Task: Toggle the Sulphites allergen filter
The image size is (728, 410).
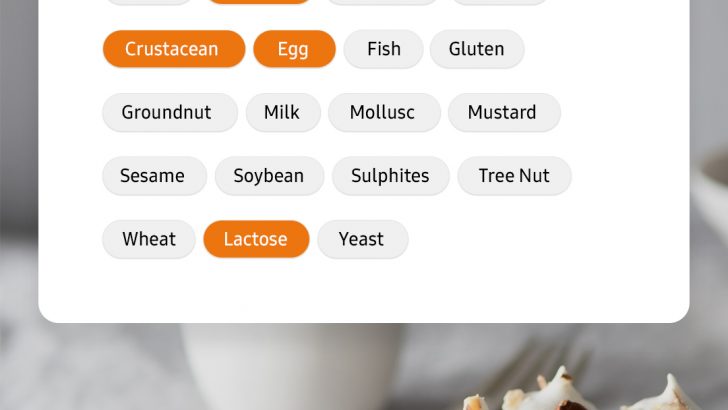Action: tap(390, 176)
